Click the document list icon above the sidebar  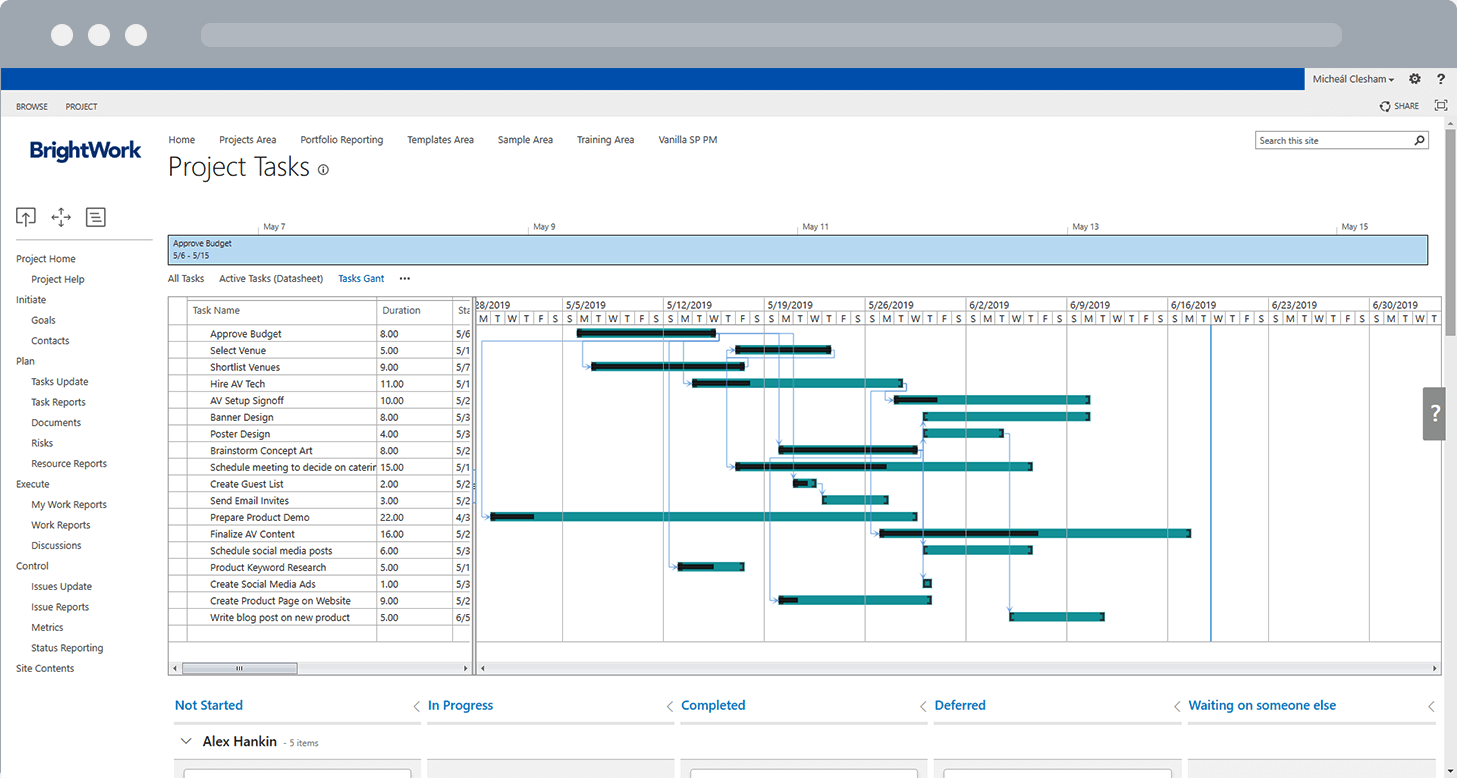coord(95,217)
